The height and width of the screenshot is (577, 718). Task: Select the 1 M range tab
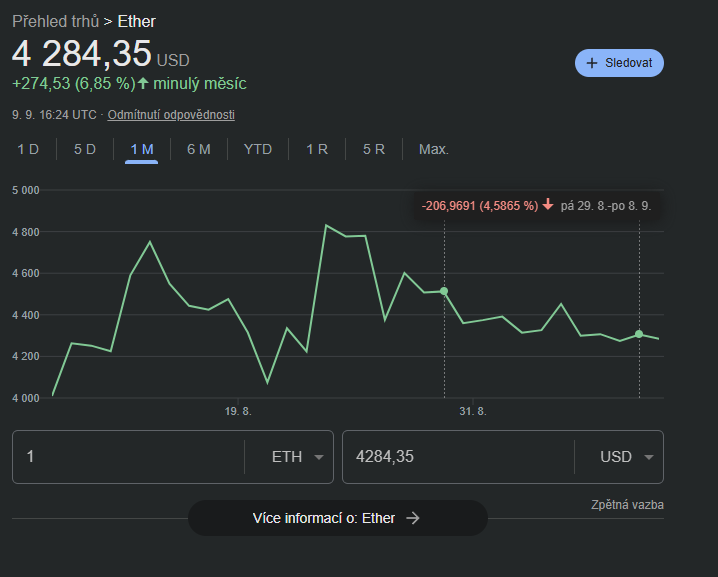pyautogui.click(x=141, y=149)
